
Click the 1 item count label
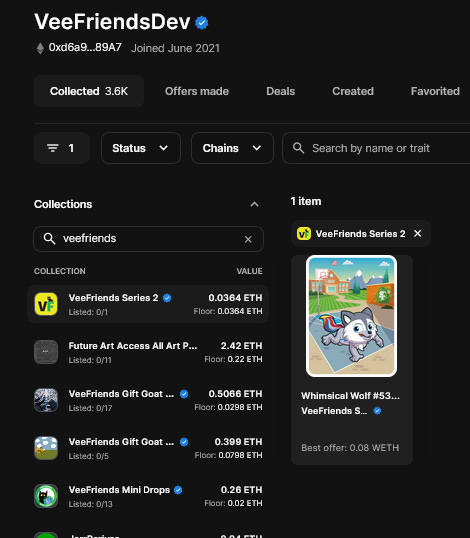pos(306,201)
